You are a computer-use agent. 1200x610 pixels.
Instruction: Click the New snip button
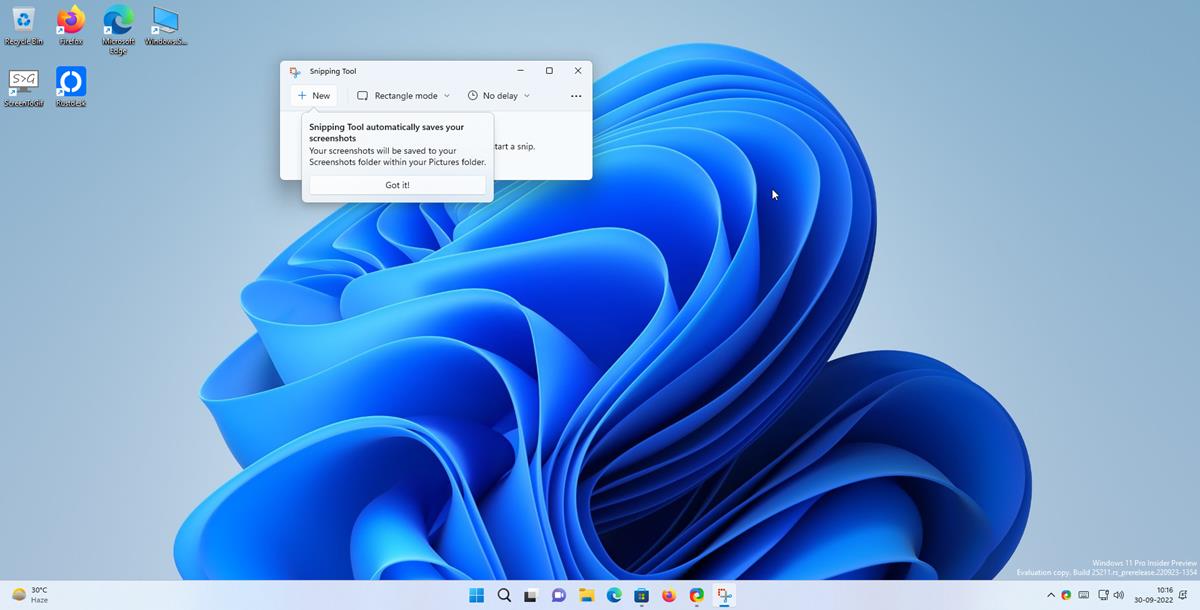(314, 96)
